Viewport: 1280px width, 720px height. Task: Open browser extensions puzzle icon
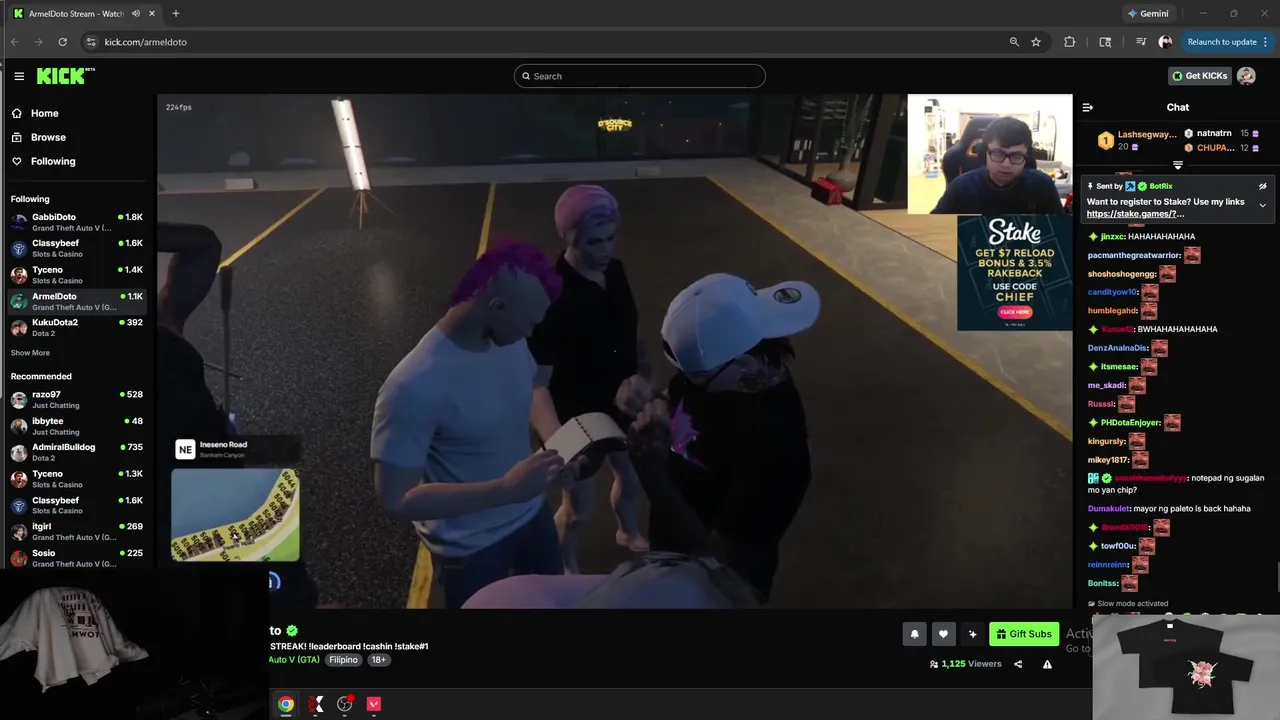pos(1070,42)
